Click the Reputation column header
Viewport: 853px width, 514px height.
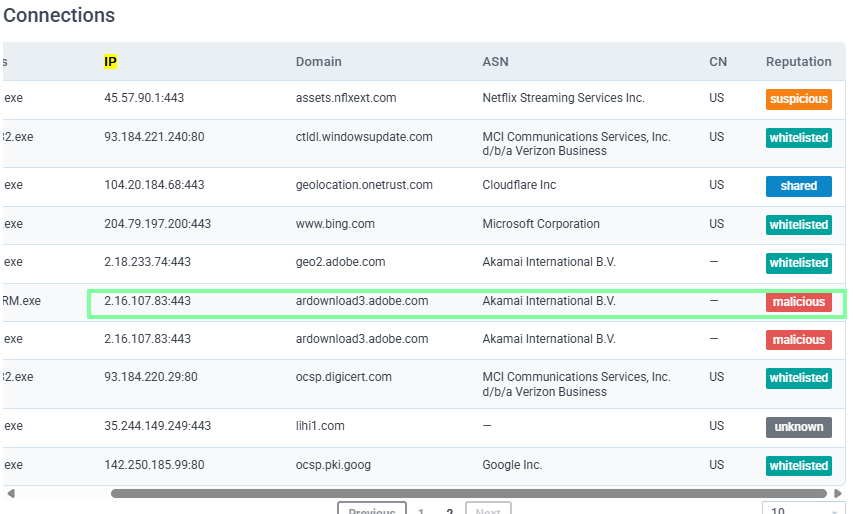pos(798,62)
